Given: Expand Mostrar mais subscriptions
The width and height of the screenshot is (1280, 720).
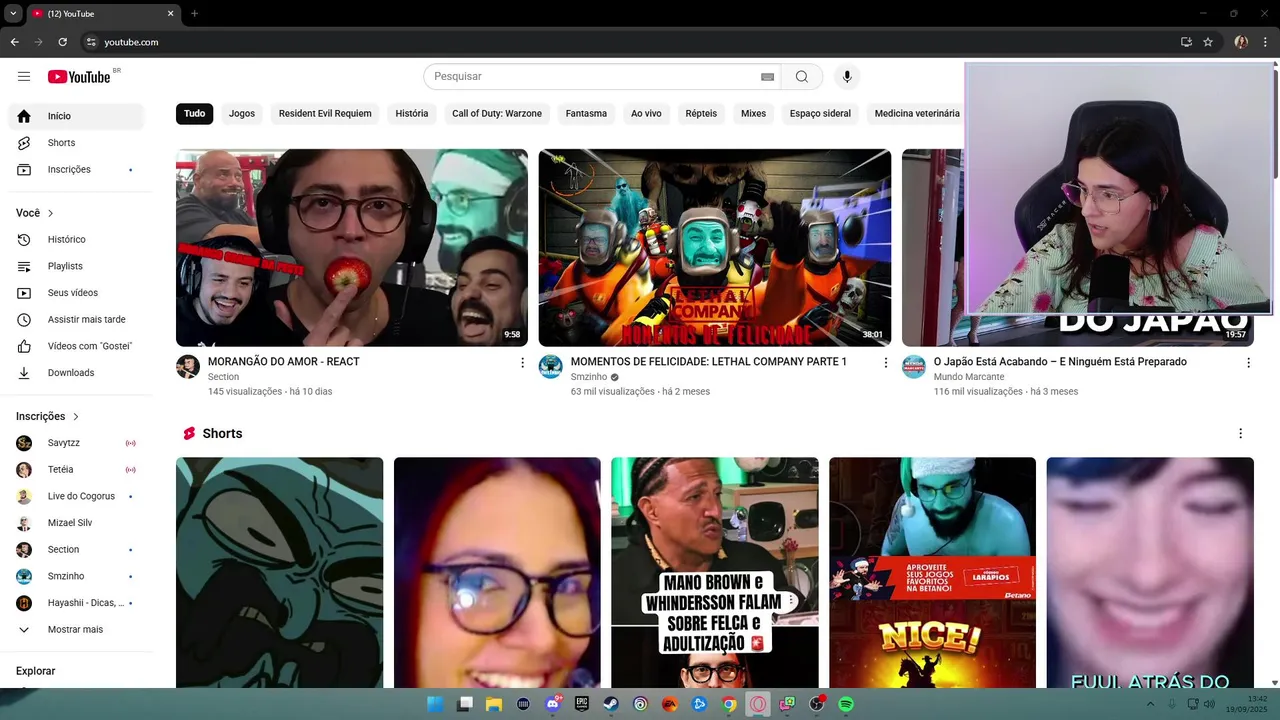Looking at the screenshot, I should click(x=76, y=630).
